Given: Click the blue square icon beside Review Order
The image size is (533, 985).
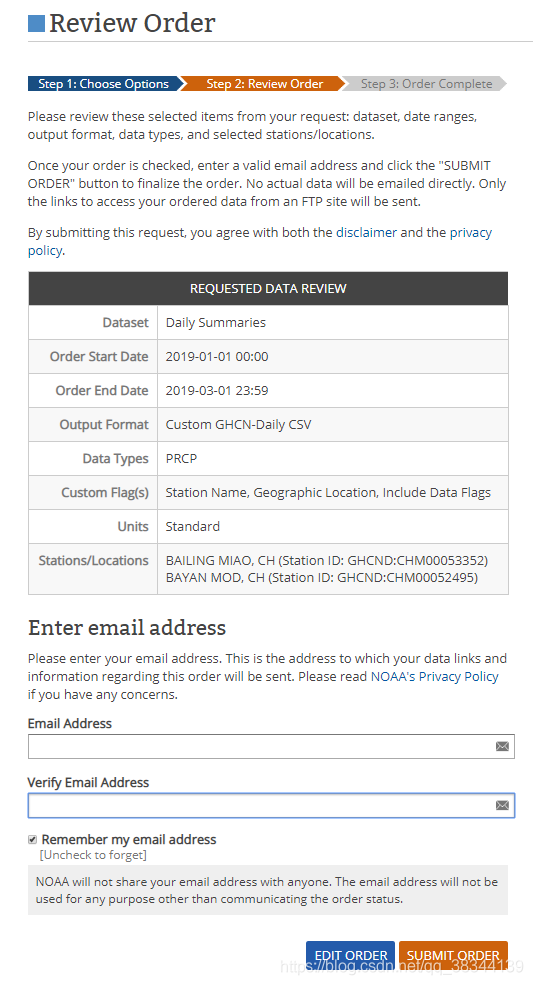Looking at the screenshot, I should 36,23.
